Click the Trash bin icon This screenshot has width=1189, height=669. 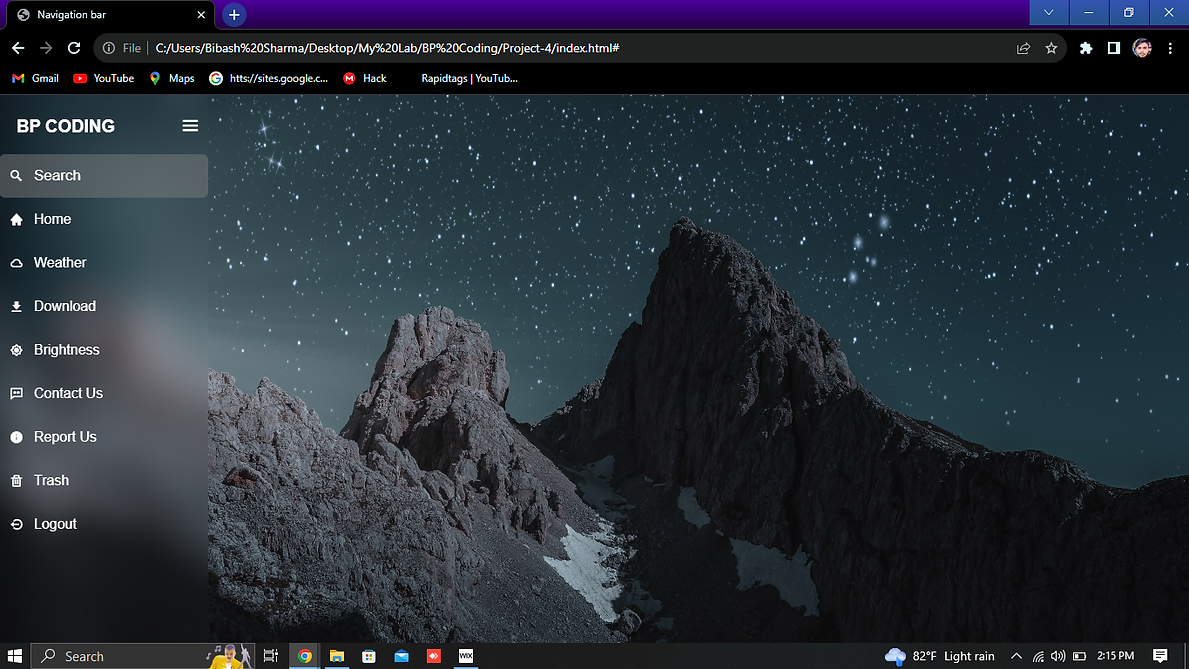click(16, 481)
